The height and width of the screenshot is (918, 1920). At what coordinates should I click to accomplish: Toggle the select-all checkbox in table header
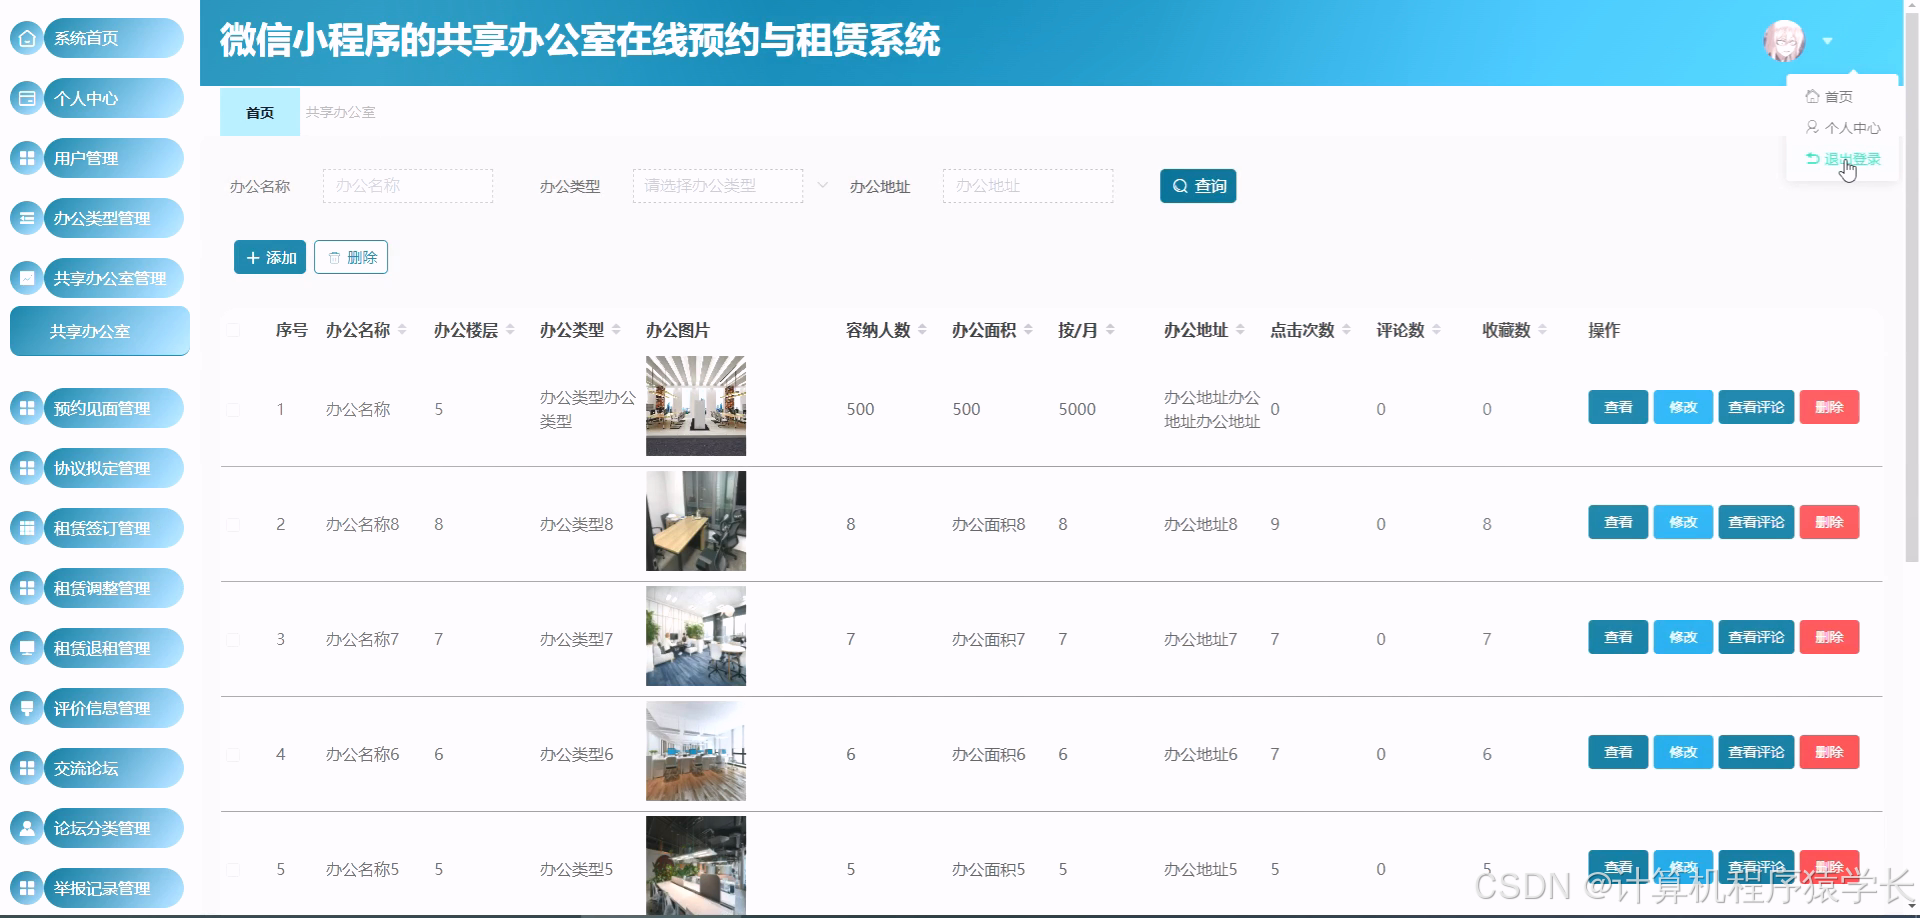[x=233, y=330]
